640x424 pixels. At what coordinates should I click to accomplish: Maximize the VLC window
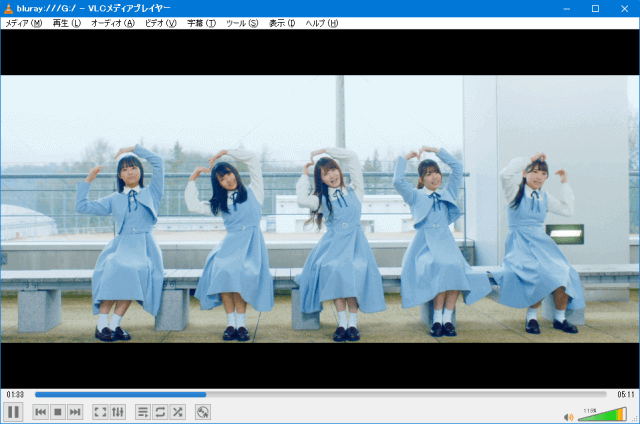pos(596,9)
